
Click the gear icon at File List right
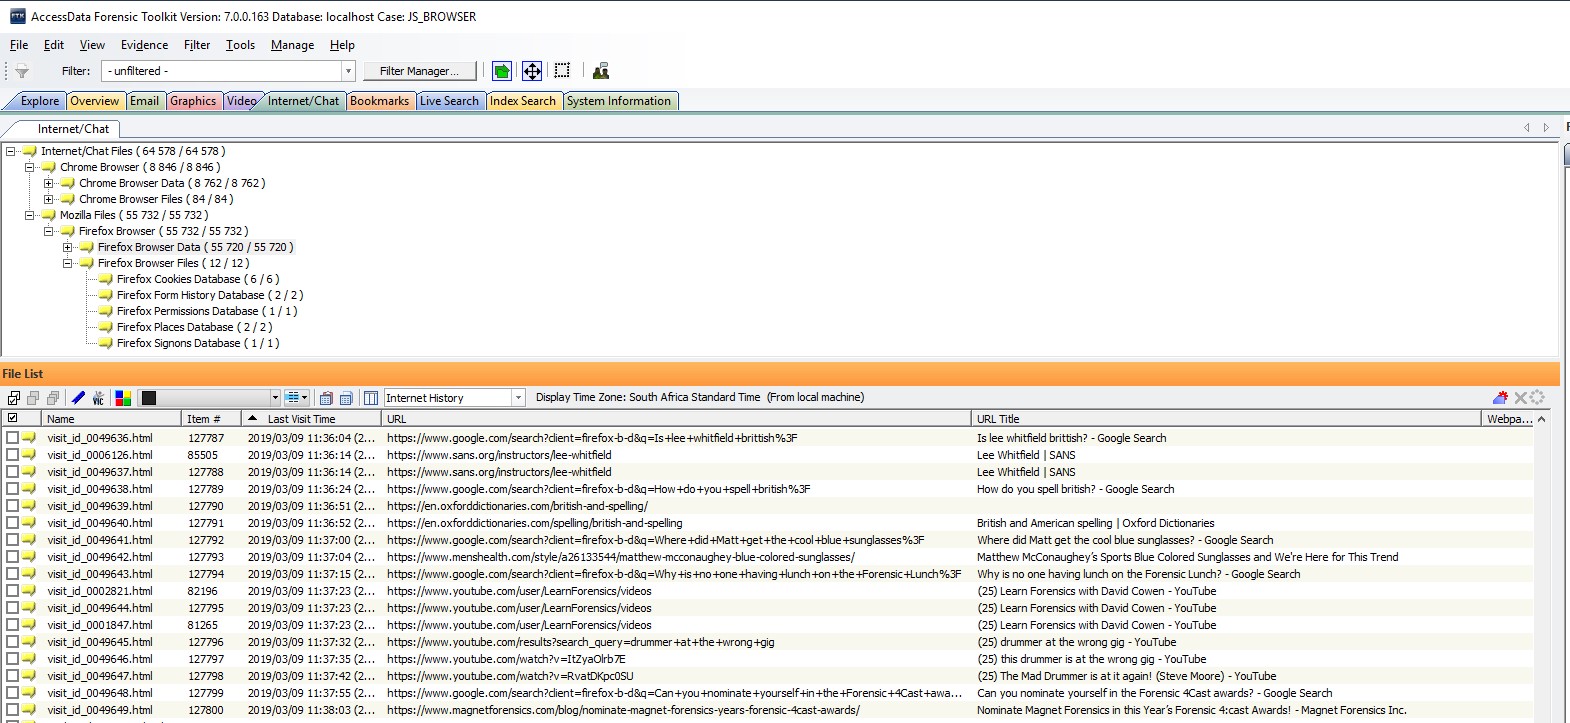click(x=1538, y=398)
